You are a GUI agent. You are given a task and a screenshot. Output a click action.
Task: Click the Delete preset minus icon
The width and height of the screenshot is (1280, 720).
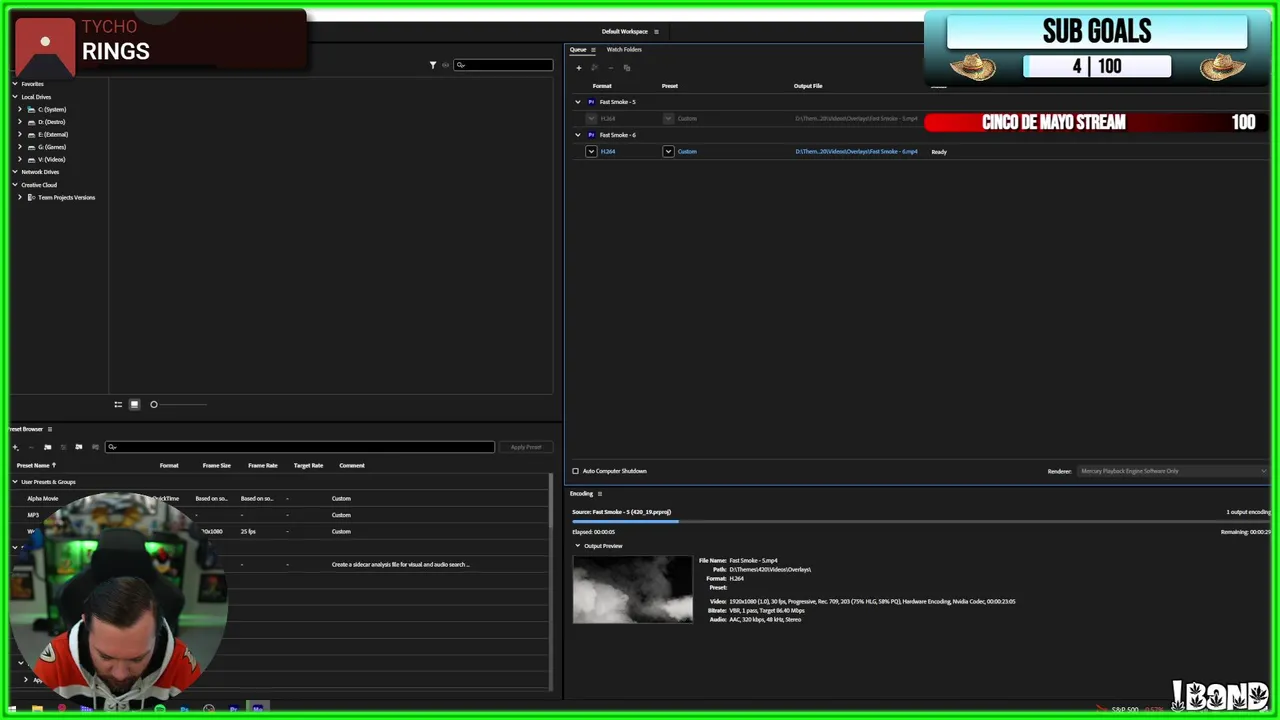point(31,447)
